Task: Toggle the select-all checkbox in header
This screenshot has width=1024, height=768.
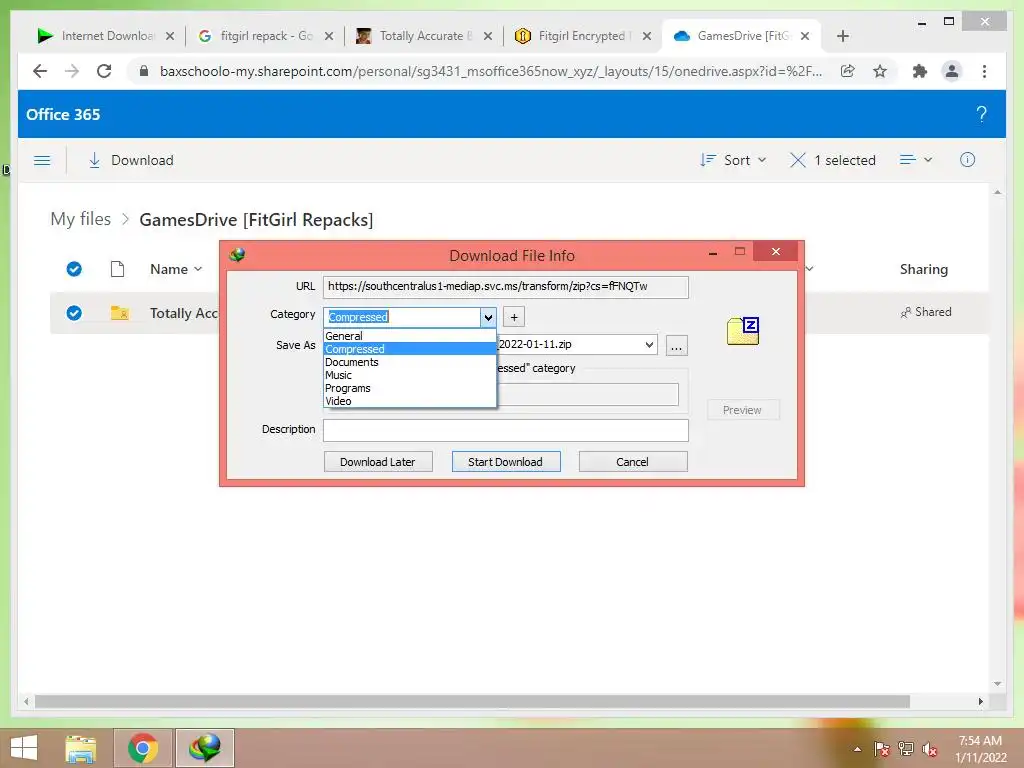Action: click(x=74, y=269)
